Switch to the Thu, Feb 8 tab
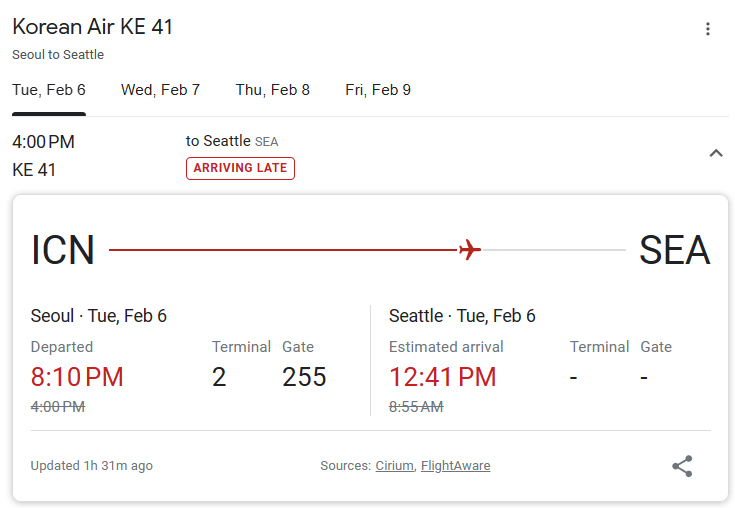Screen dimensions: 735x508 [x=272, y=90]
